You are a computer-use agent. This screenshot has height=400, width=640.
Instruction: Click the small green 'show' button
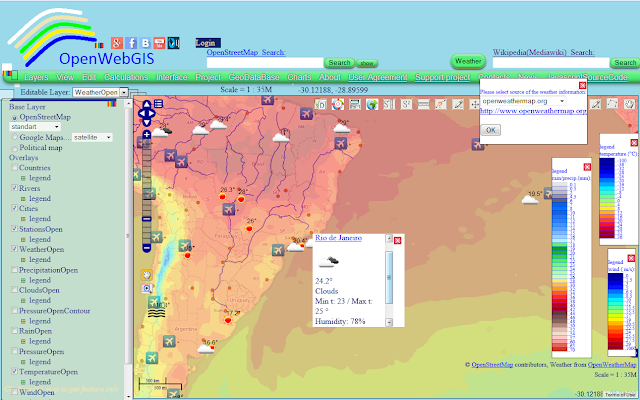tap(367, 63)
